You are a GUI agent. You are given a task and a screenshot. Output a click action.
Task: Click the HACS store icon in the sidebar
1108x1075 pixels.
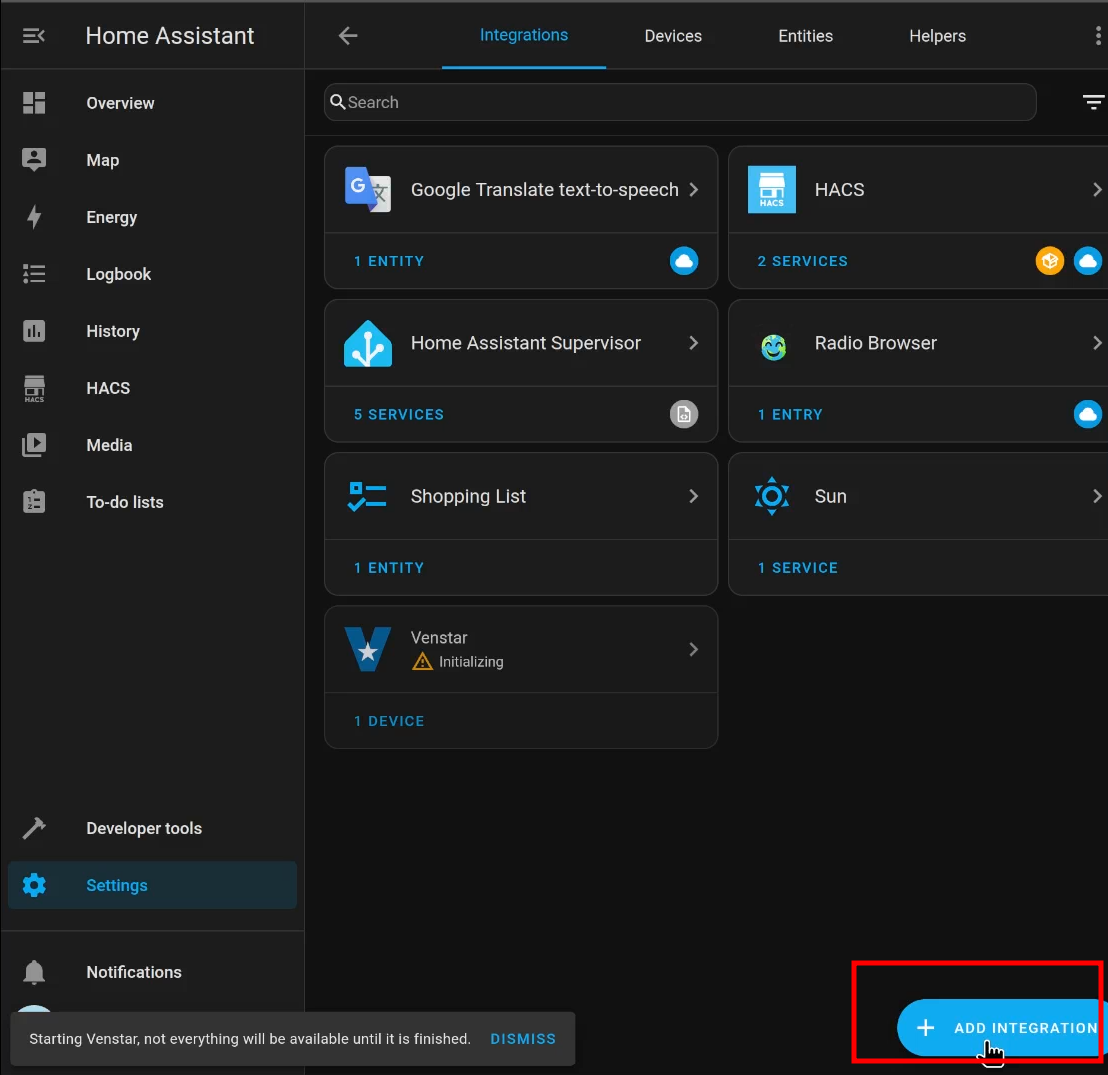pos(34,388)
